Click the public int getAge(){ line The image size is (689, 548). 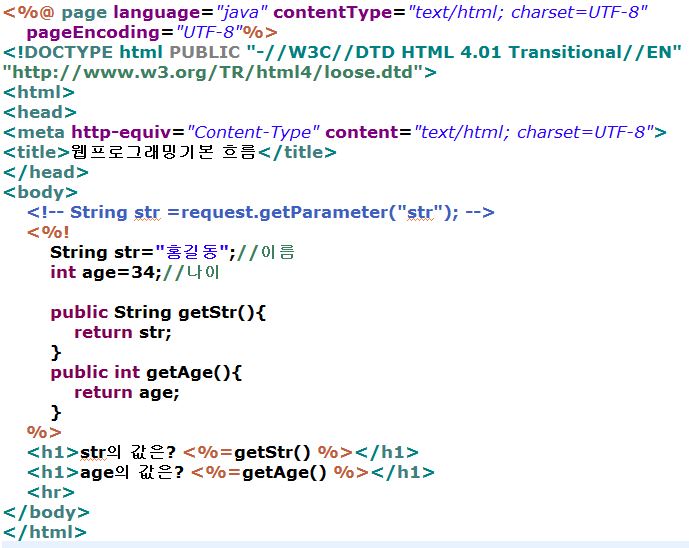click(x=146, y=373)
